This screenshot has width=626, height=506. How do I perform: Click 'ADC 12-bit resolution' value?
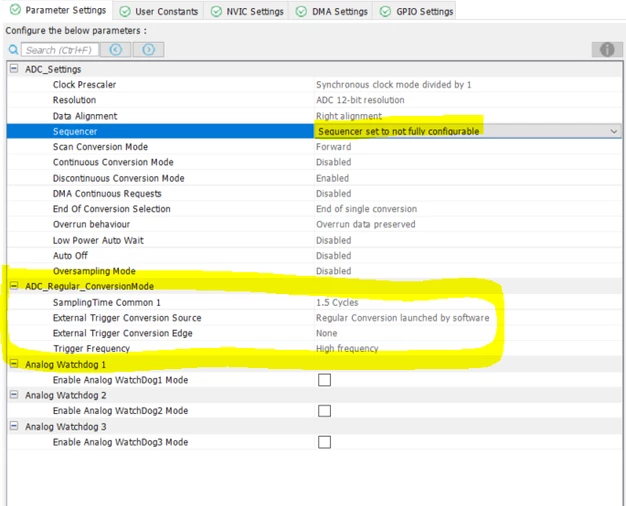(x=360, y=100)
